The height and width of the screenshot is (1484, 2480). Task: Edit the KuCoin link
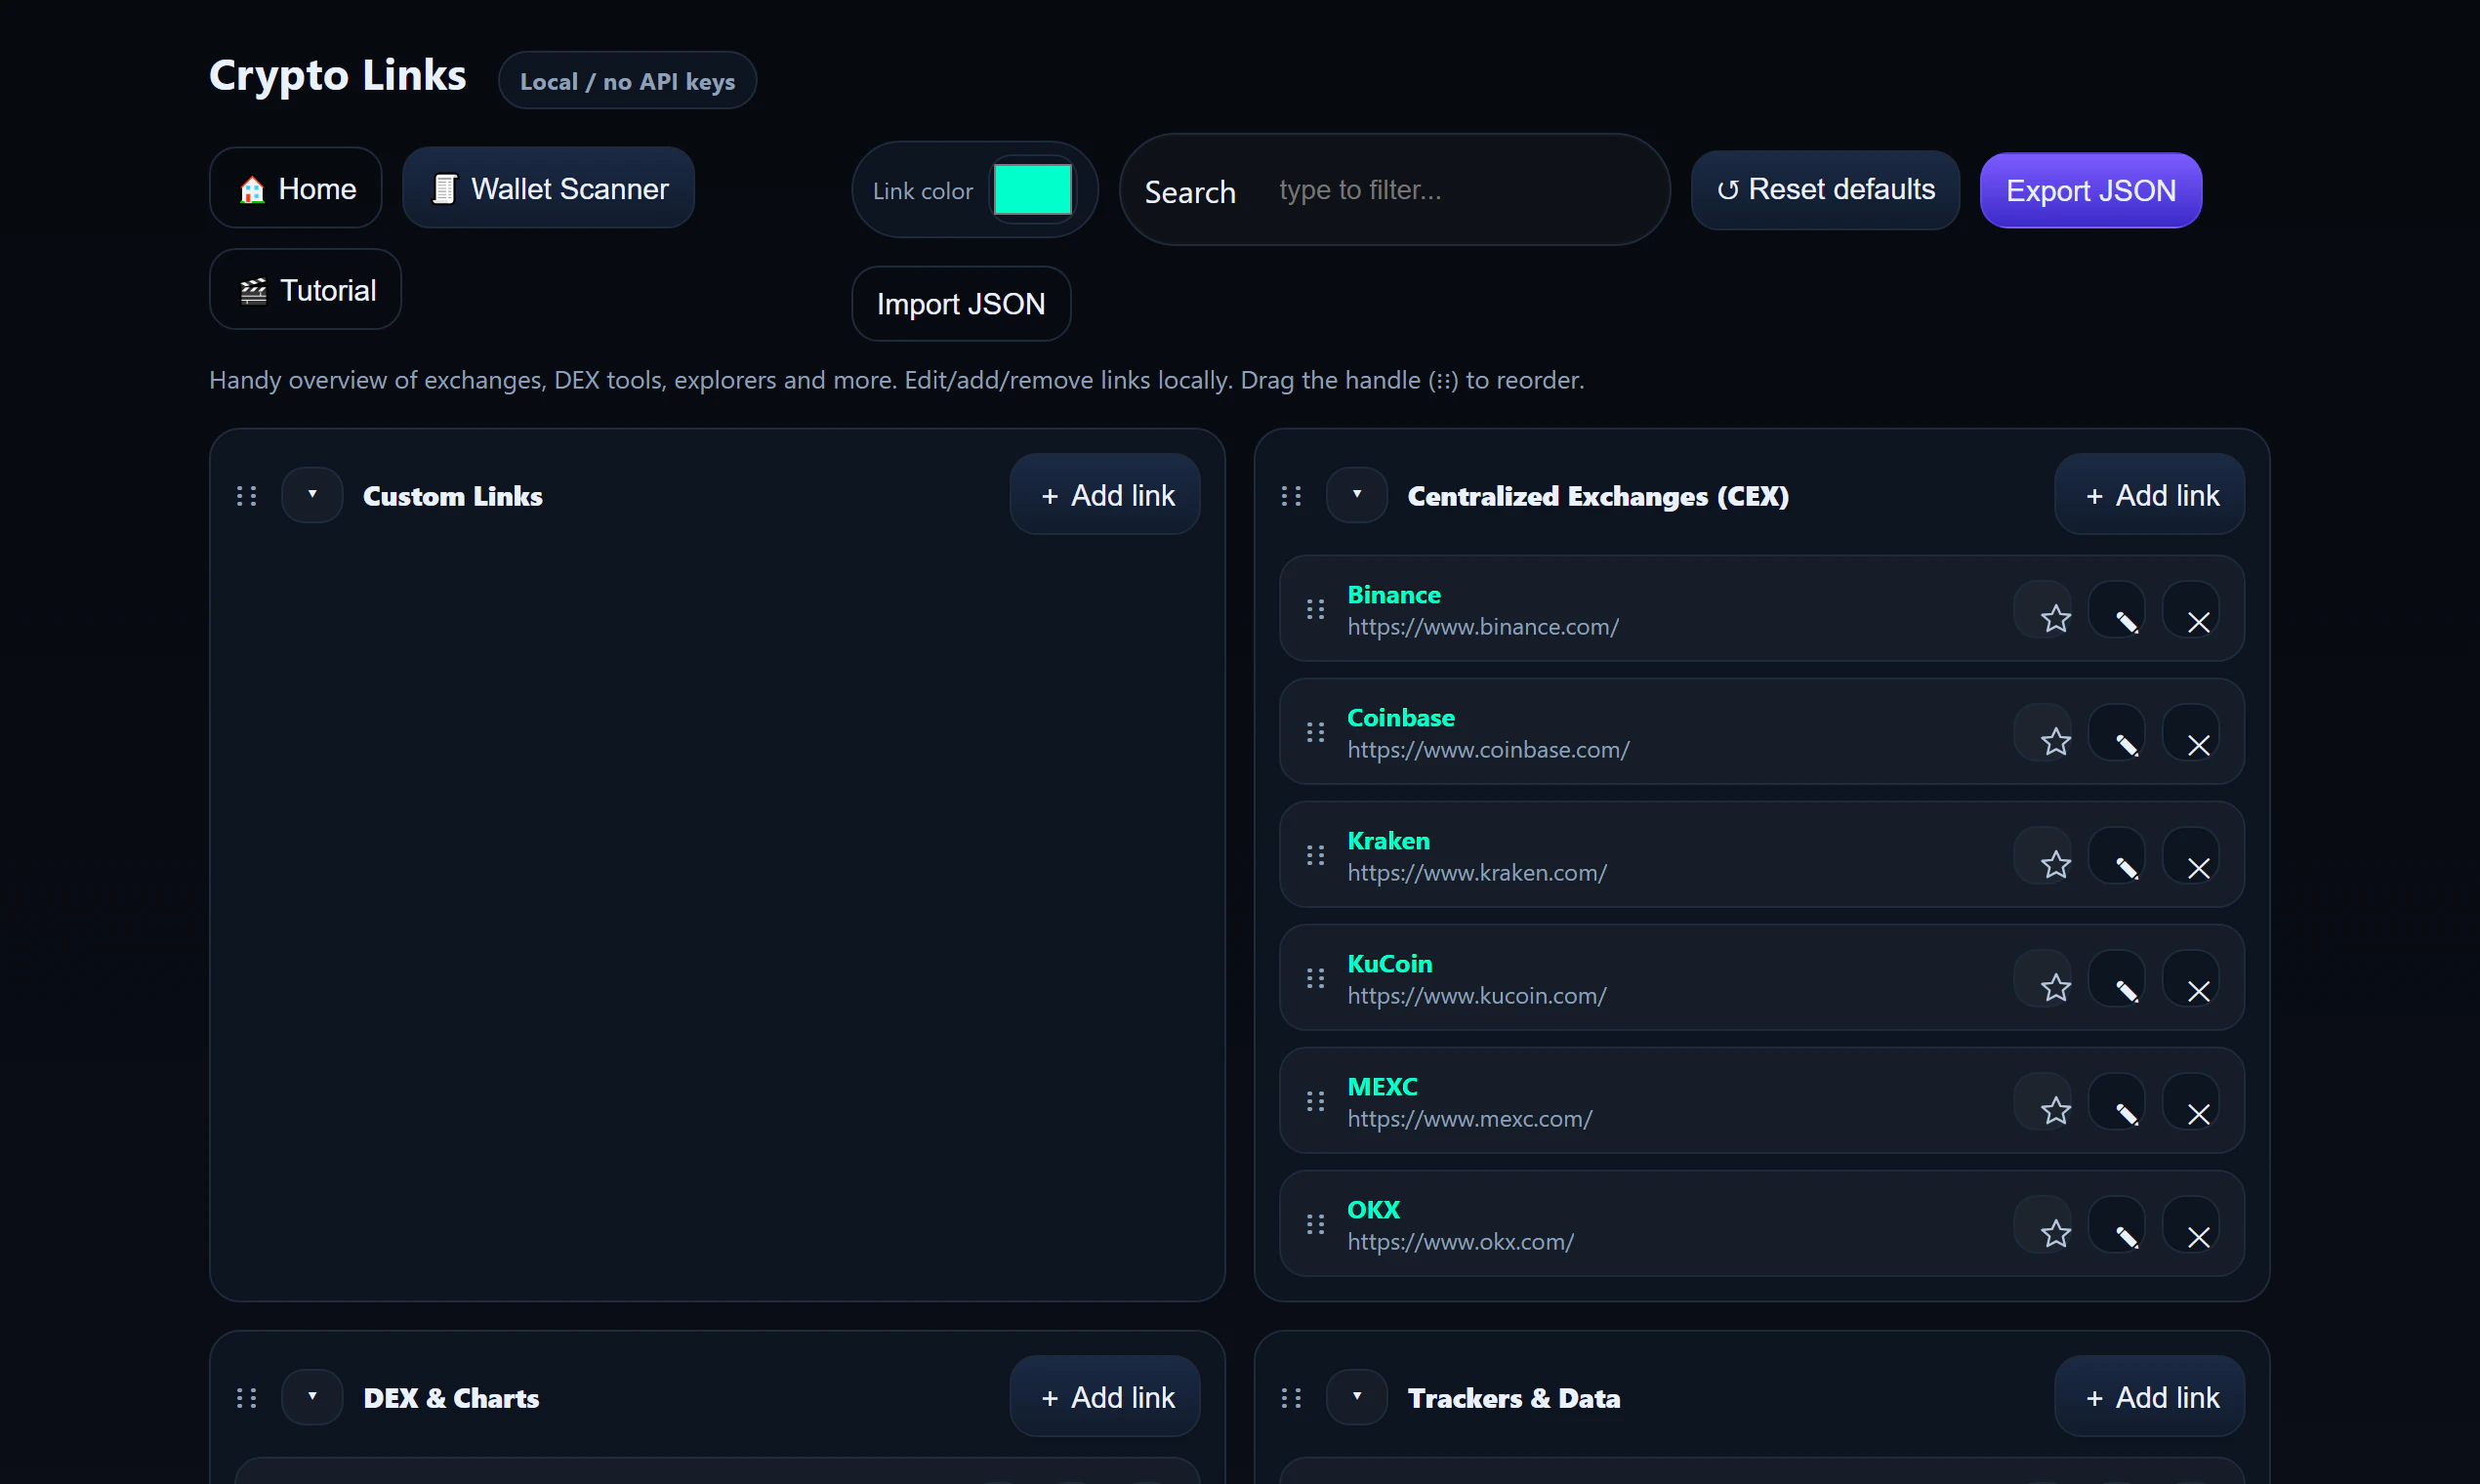[2117, 978]
